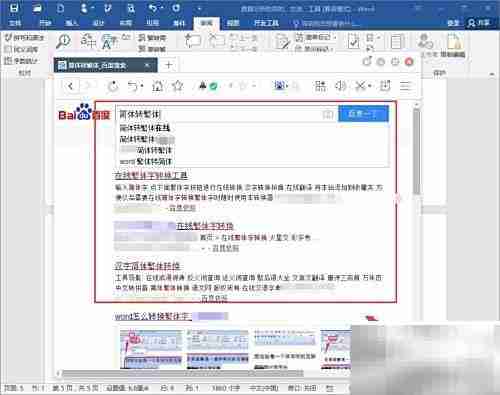The width and height of the screenshot is (500, 395).
Task: Switch to the 视图 View tab
Action: coord(233,23)
